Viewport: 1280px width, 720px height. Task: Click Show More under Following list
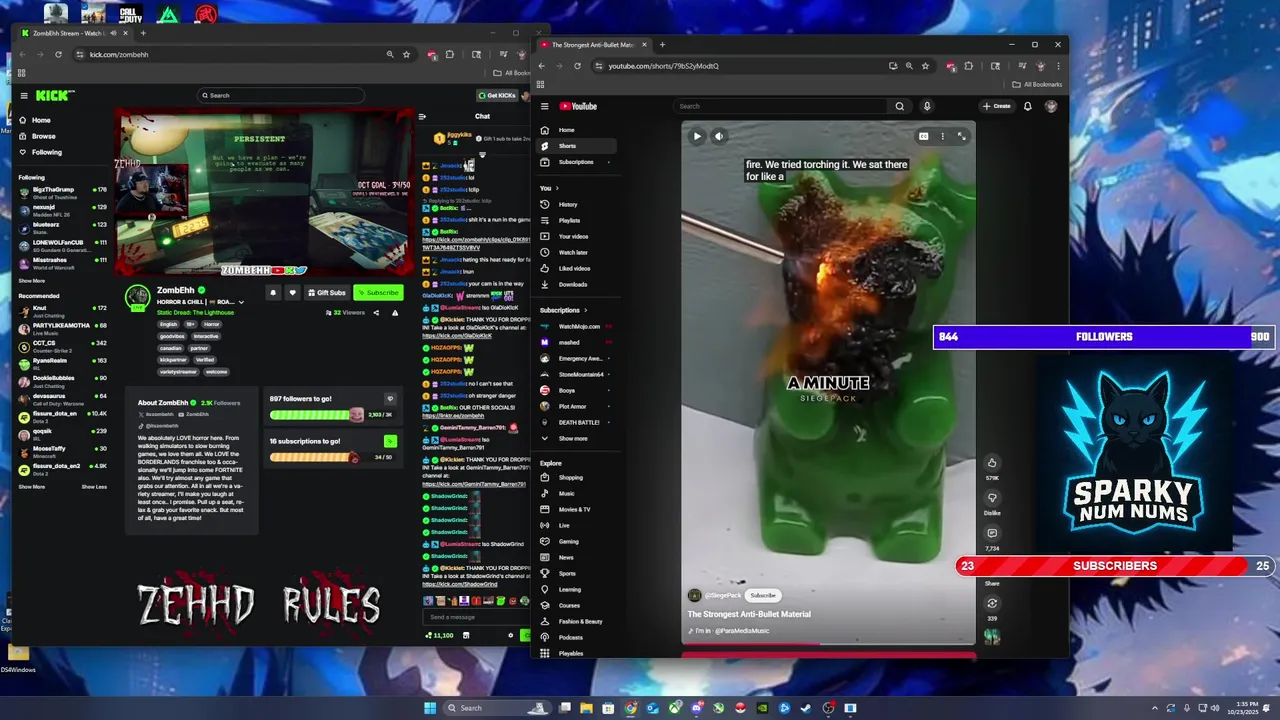(x=31, y=281)
